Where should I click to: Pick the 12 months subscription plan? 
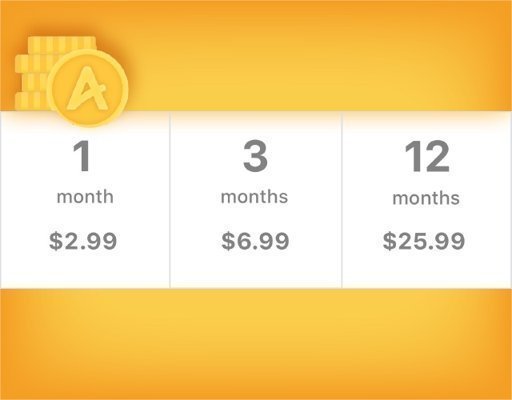(x=427, y=200)
